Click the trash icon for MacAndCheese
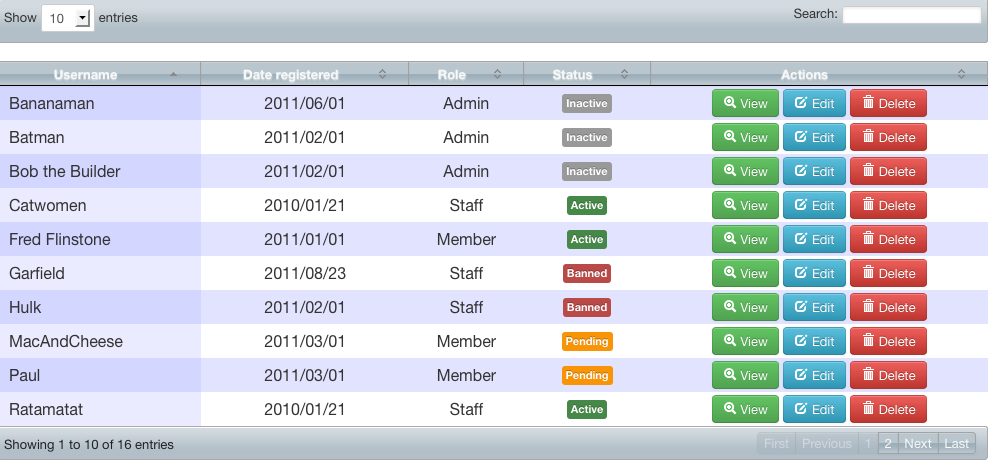Viewport: 990px width, 462px height. point(868,341)
